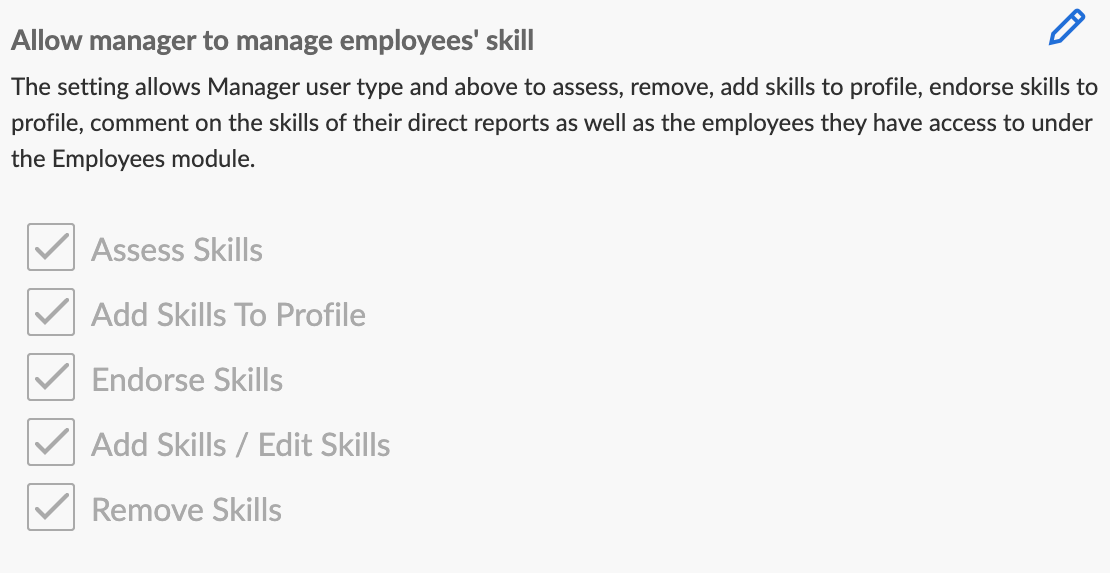Disable the Endorse Skills checkbox

[51, 379]
